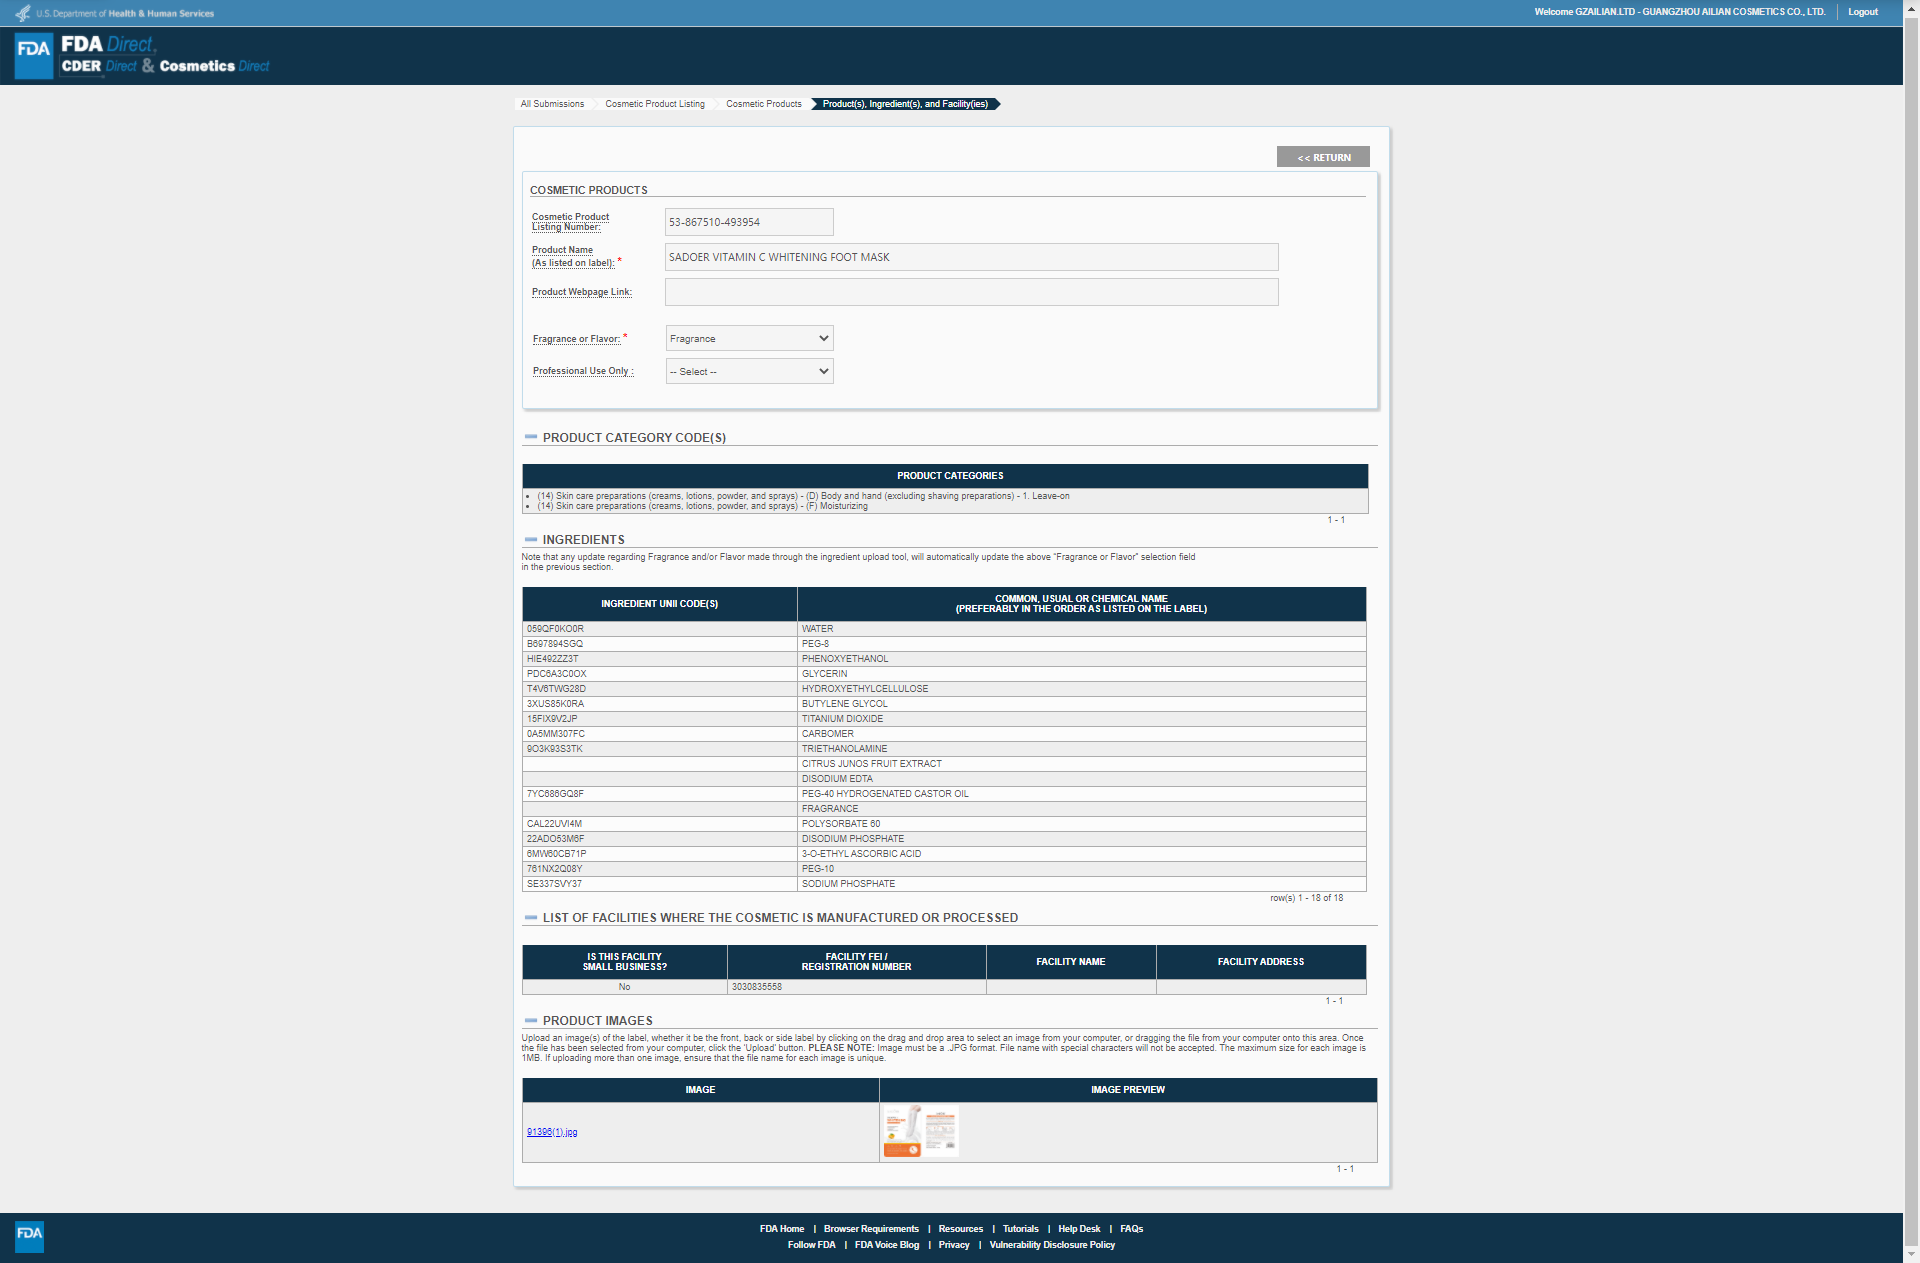1920x1263 pixels.
Task: Click the Logout link
Action: 1862,12
